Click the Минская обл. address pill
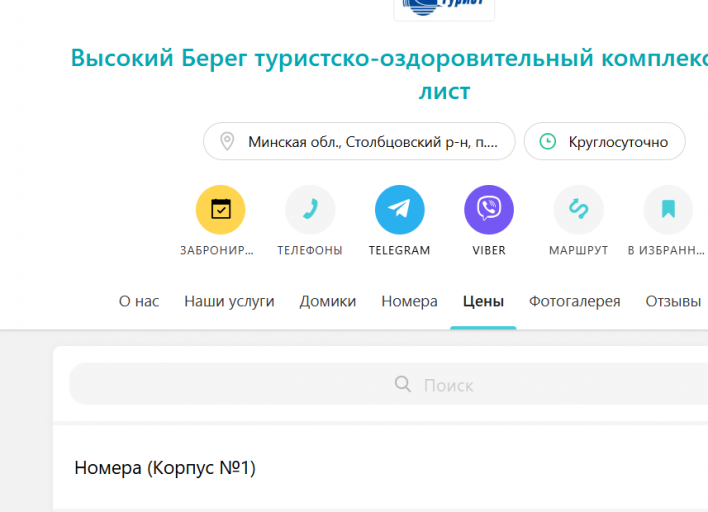Viewport: 708px width, 512px height. (359, 141)
